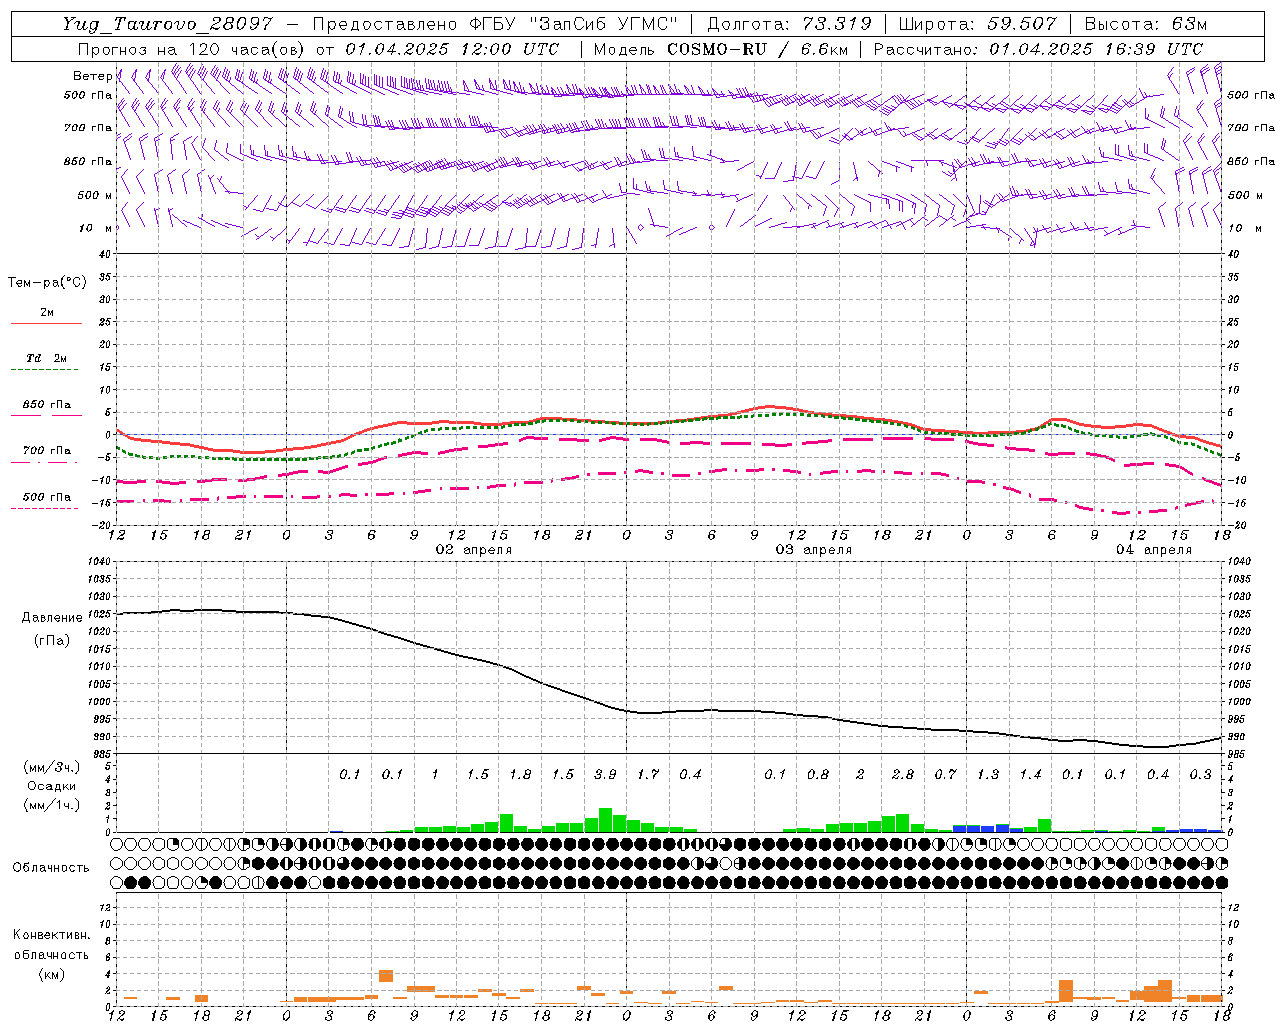Viewport: 1280px width, 1024px height.
Task: Click the 1025 label on left pressure axis
Action: click(x=98, y=614)
